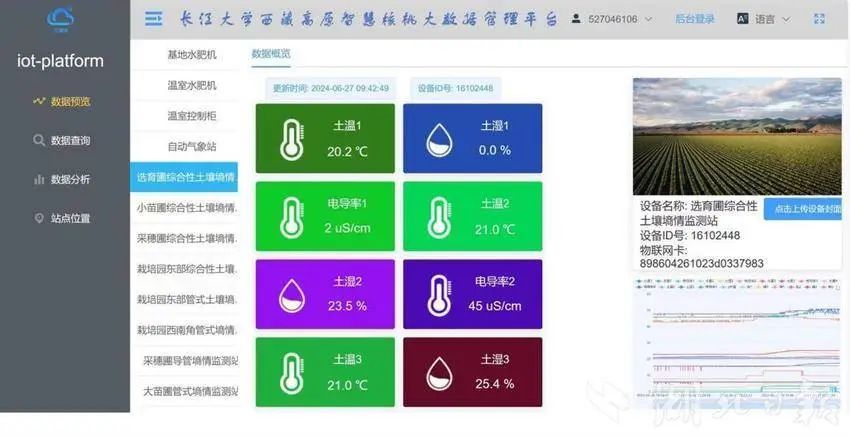Viewport: 850px width, 438px height.
Task: Choose 基地水肥机 from the device list
Action: [x=191, y=54]
